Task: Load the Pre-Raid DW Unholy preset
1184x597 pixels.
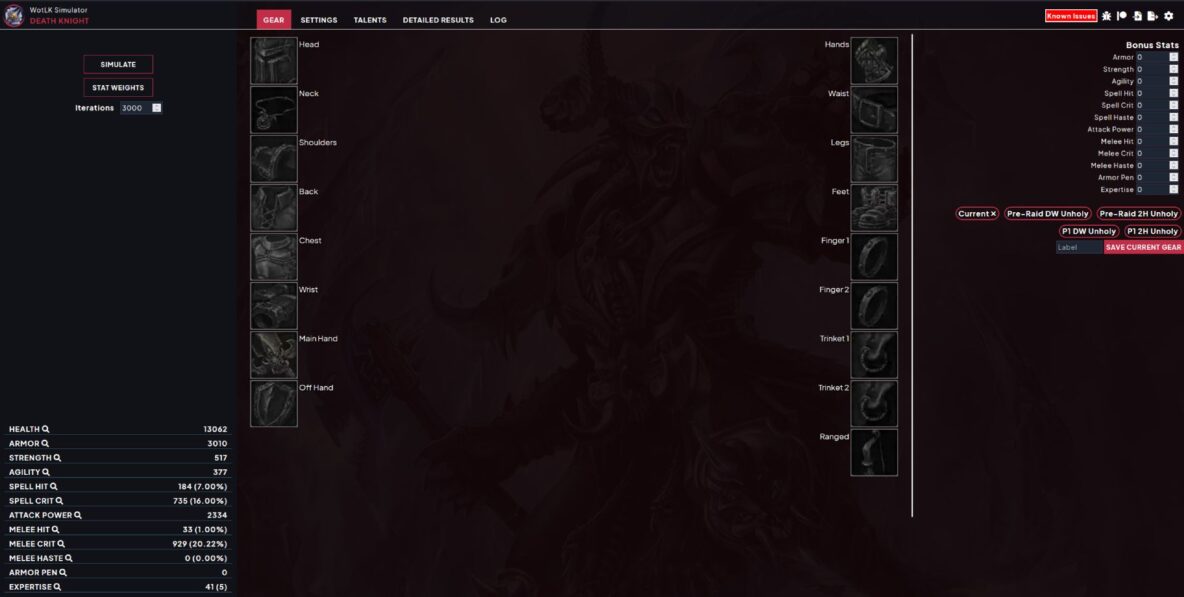Action: pyautogui.click(x=1049, y=213)
